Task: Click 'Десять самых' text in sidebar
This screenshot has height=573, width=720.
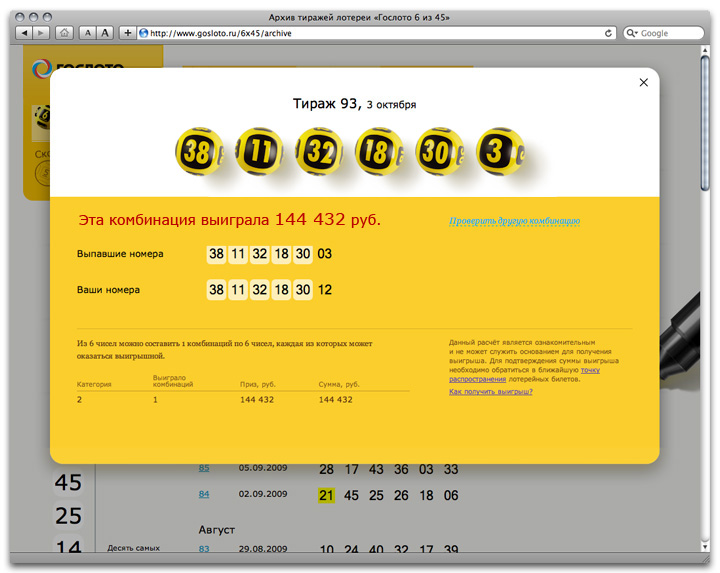Action: (x=134, y=548)
